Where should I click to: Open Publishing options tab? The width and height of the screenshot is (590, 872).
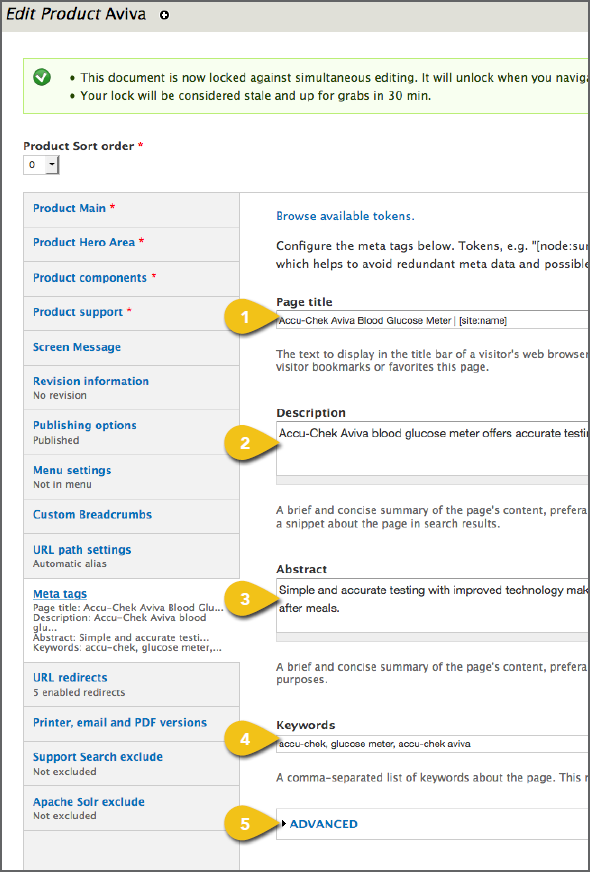coord(132,432)
